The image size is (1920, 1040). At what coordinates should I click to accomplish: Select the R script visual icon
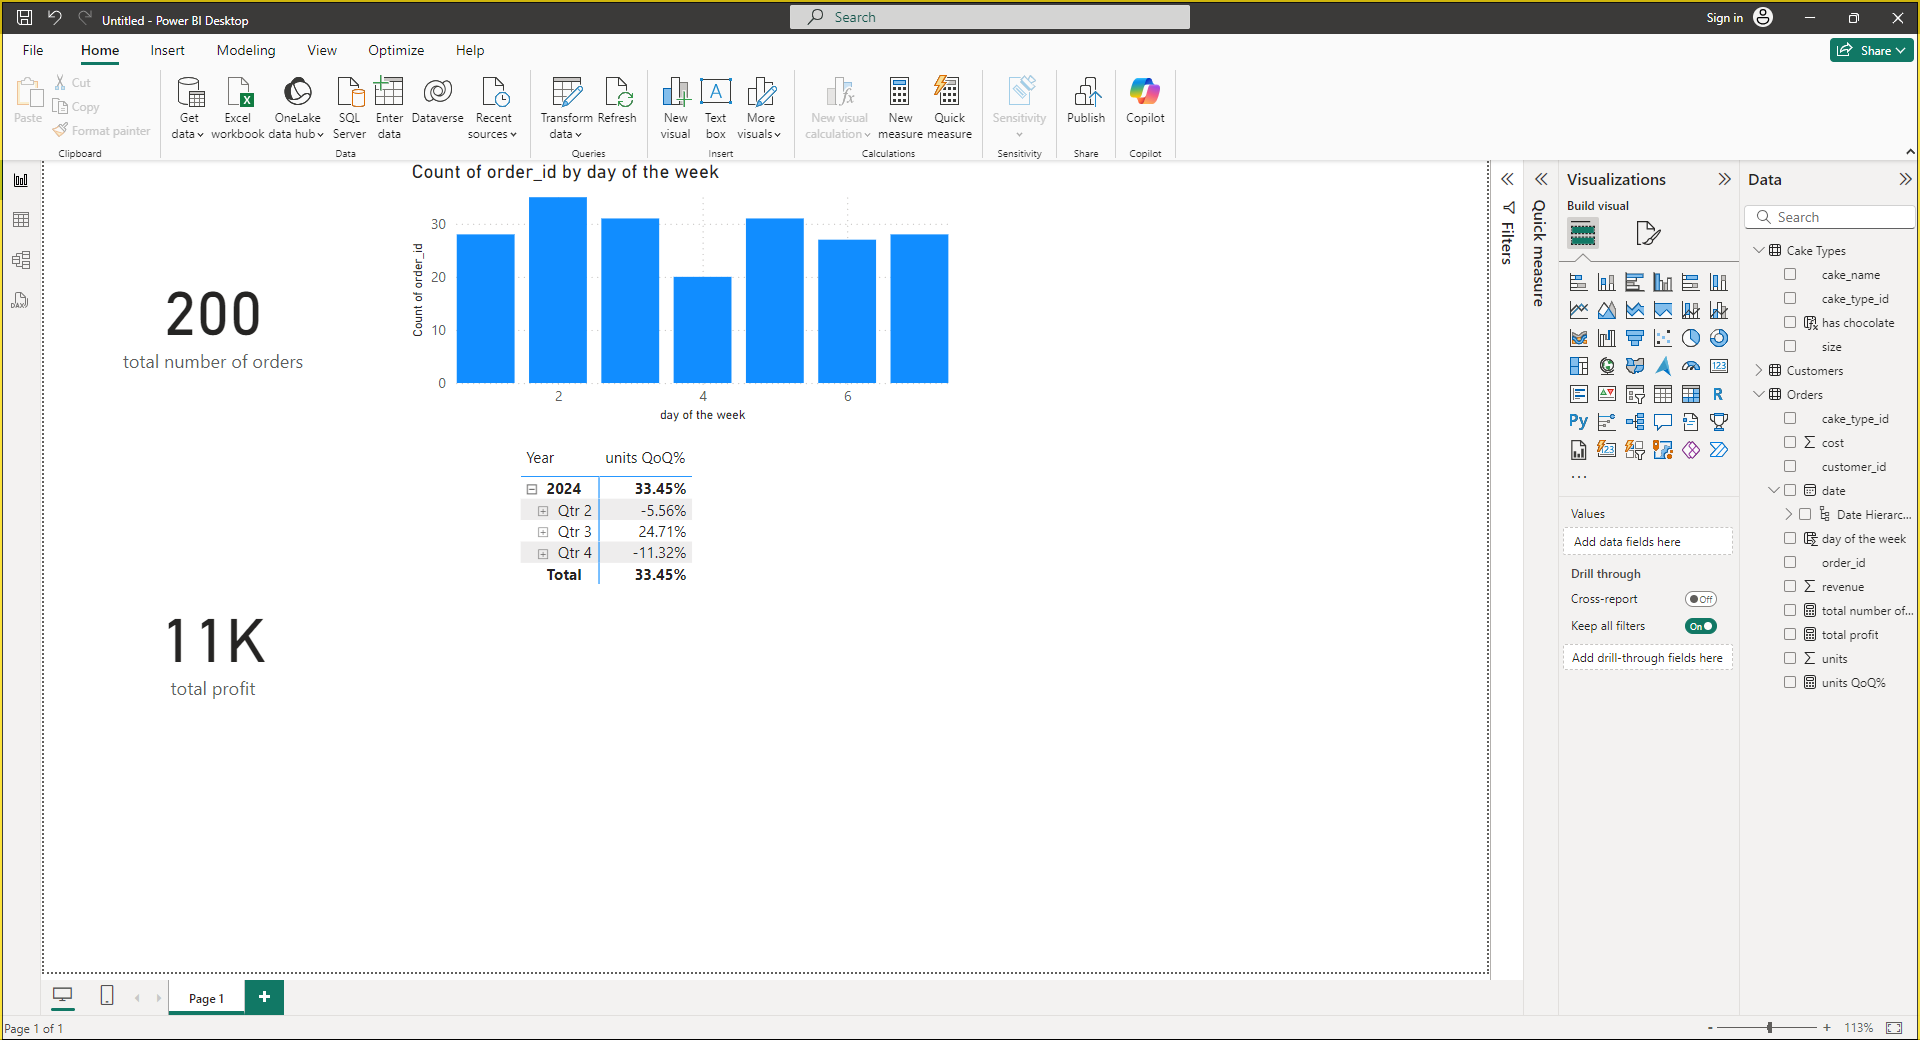[x=1719, y=394]
